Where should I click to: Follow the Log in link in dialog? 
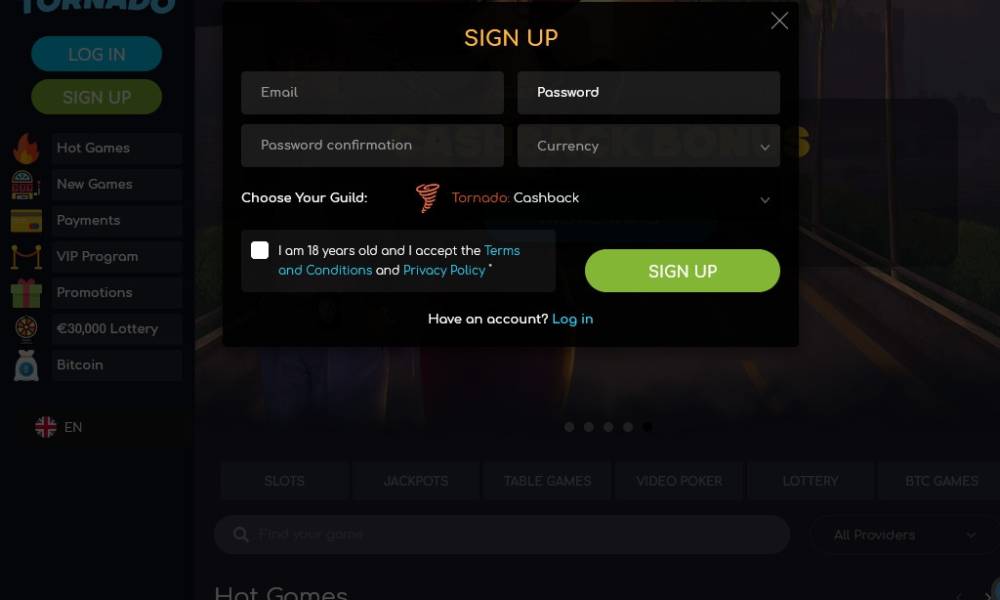[573, 319]
